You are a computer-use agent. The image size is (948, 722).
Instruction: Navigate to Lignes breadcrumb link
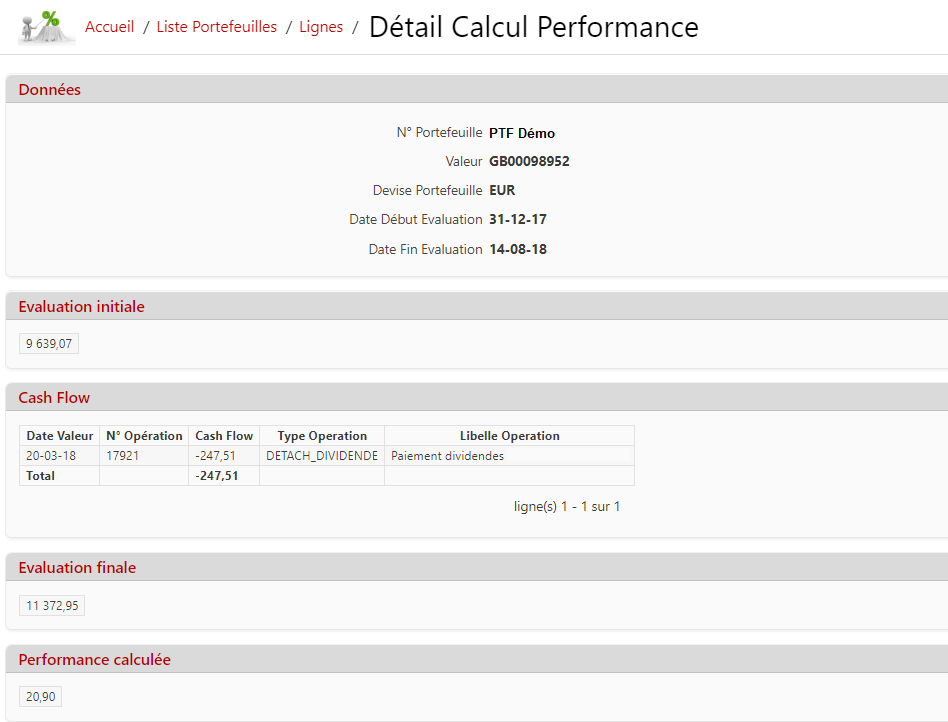pyautogui.click(x=321, y=27)
